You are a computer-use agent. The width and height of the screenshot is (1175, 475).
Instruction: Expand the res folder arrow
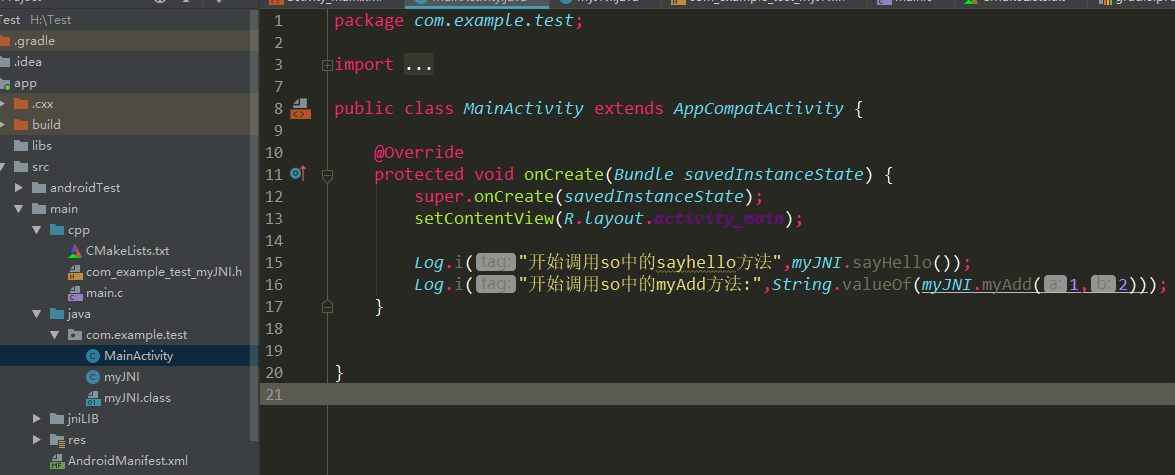point(37,440)
